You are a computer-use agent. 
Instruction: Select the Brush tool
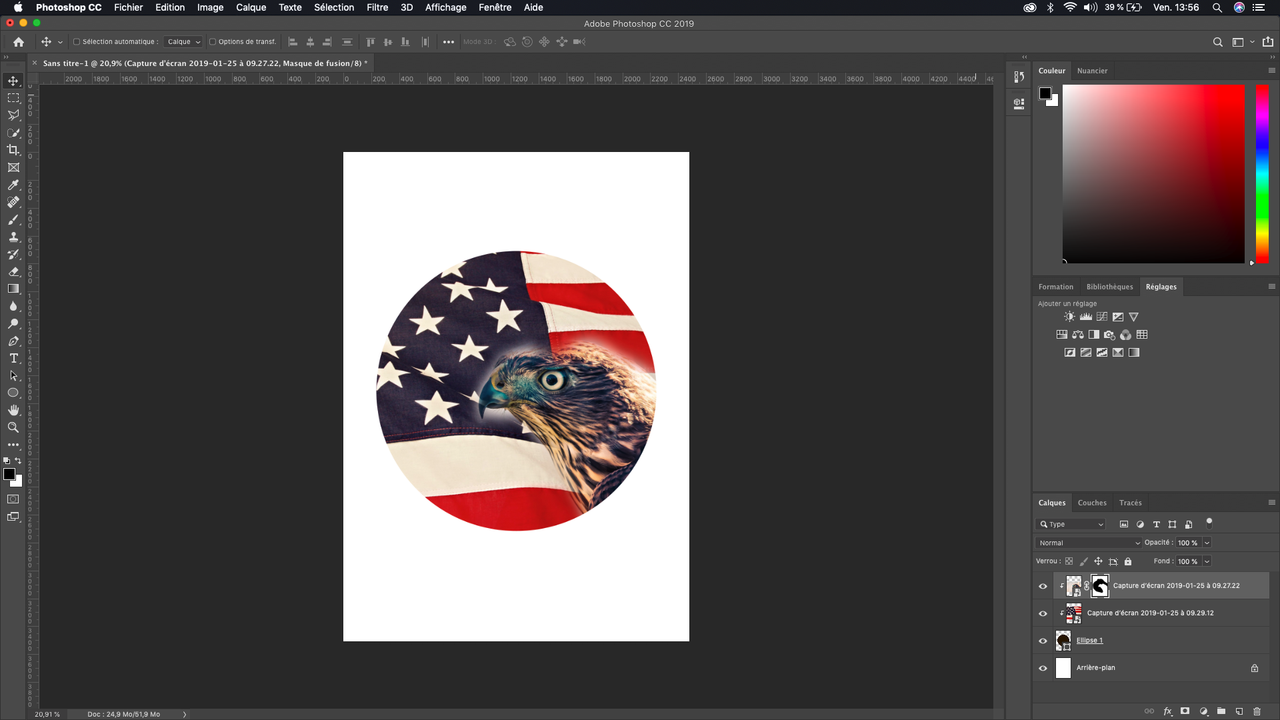pyautogui.click(x=13, y=219)
